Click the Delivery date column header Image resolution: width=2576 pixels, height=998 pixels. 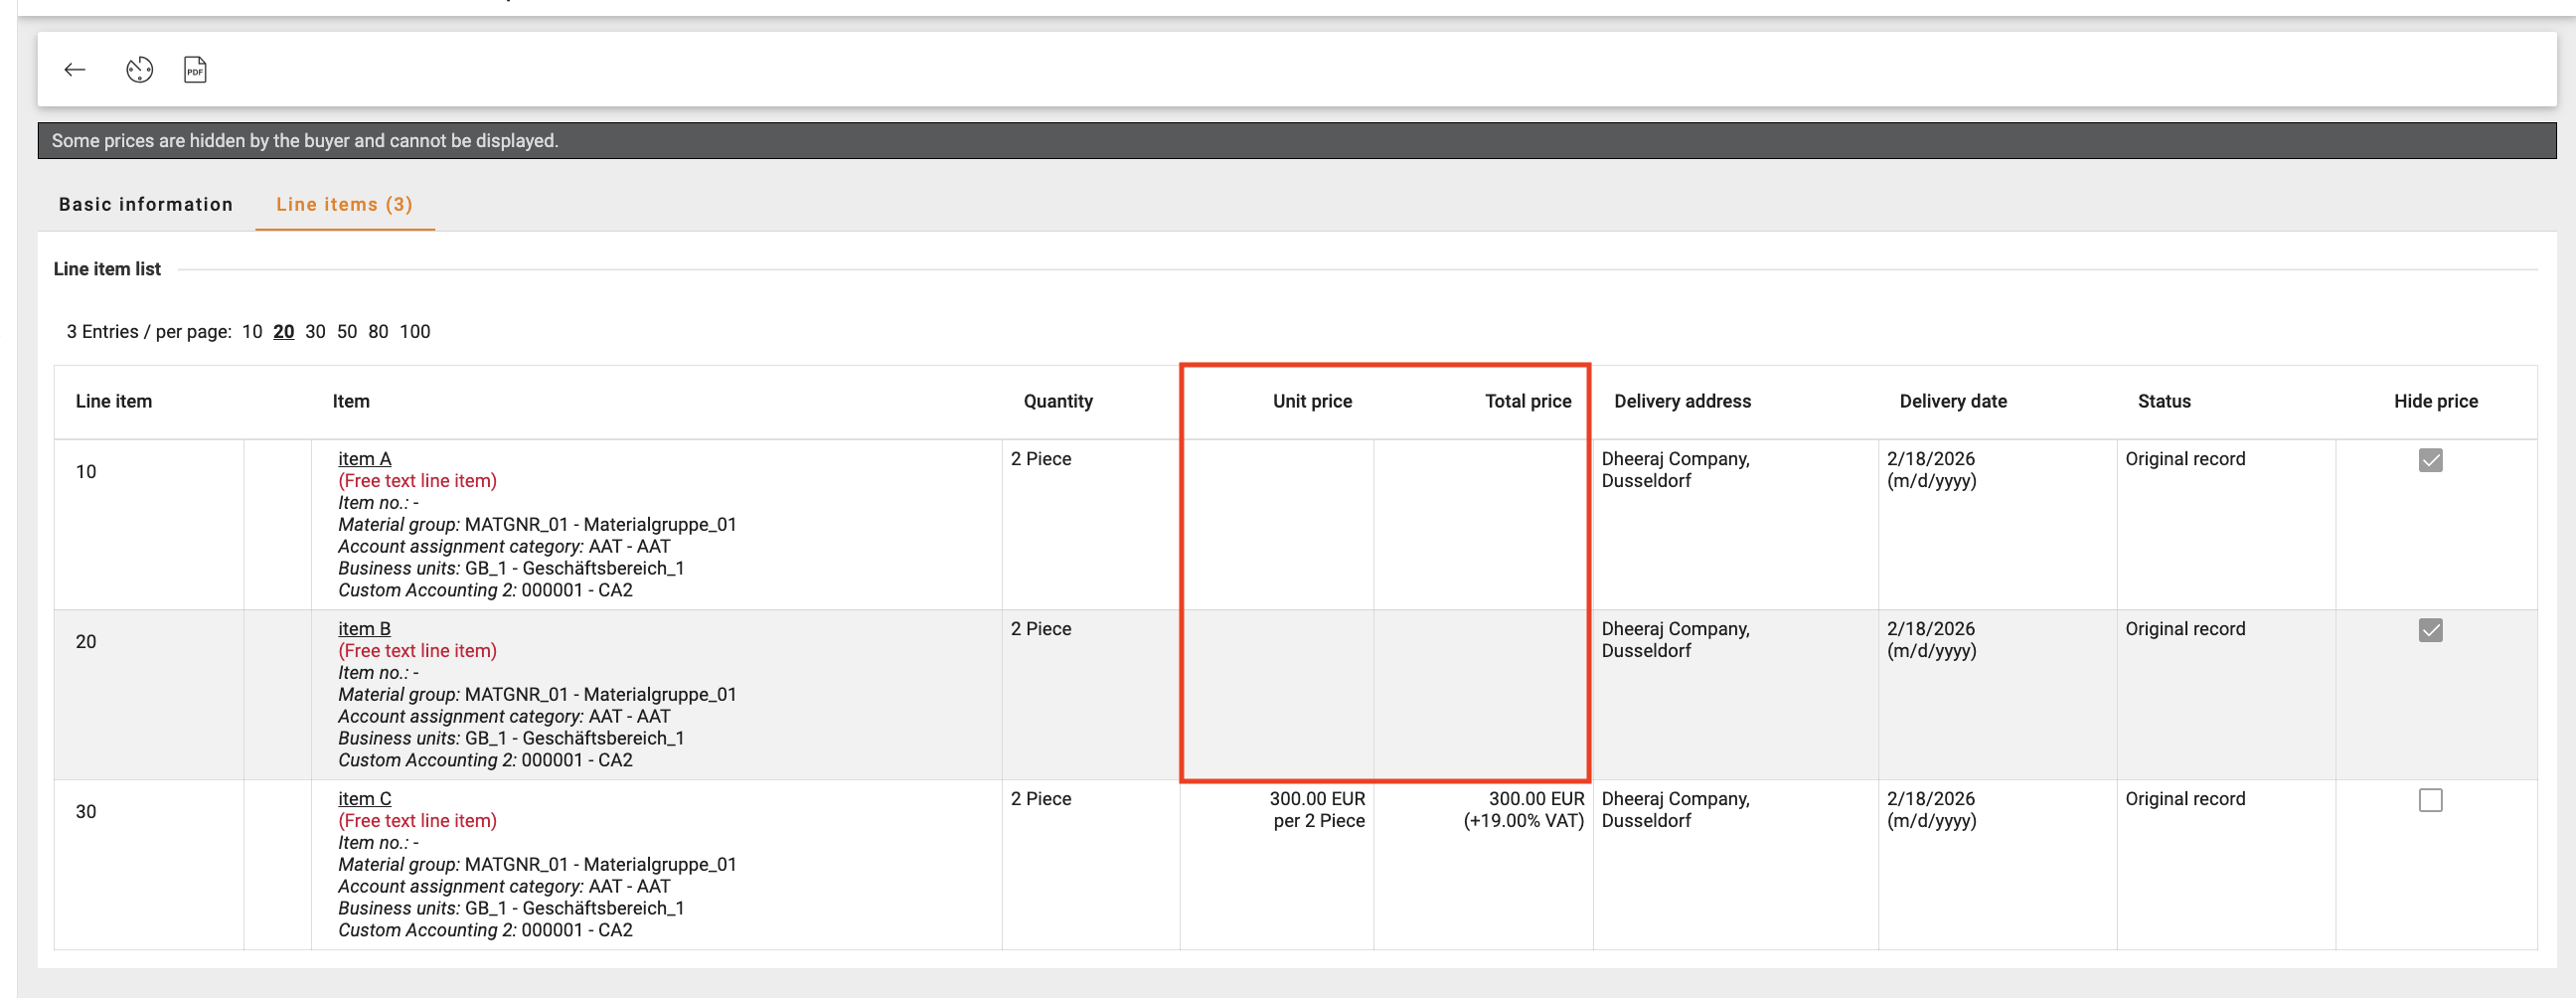tap(1953, 401)
